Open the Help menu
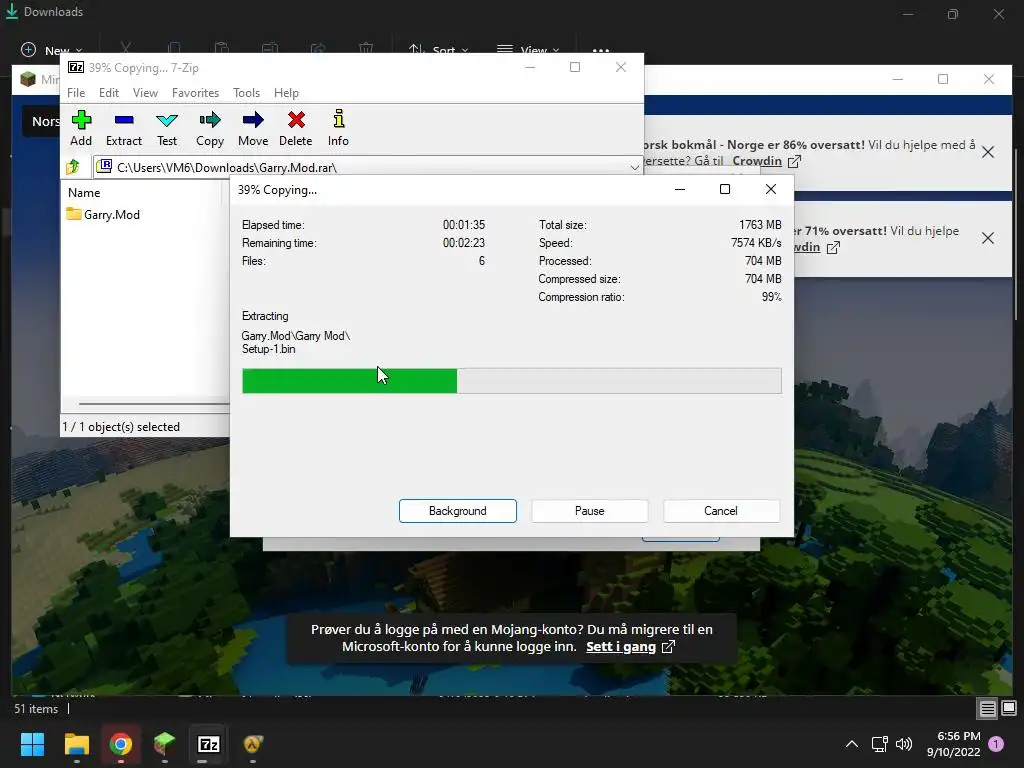 click(x=286, y=93)
